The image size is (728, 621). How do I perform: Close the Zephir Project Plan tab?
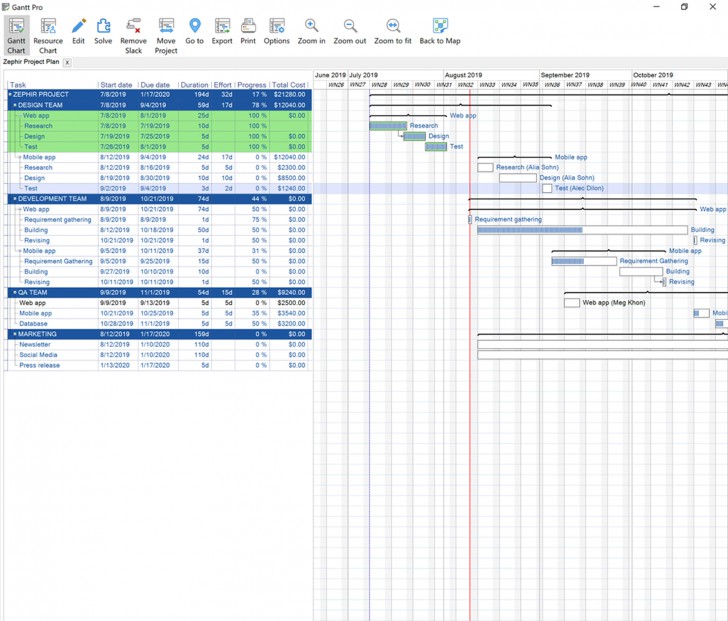pos(67,63)
